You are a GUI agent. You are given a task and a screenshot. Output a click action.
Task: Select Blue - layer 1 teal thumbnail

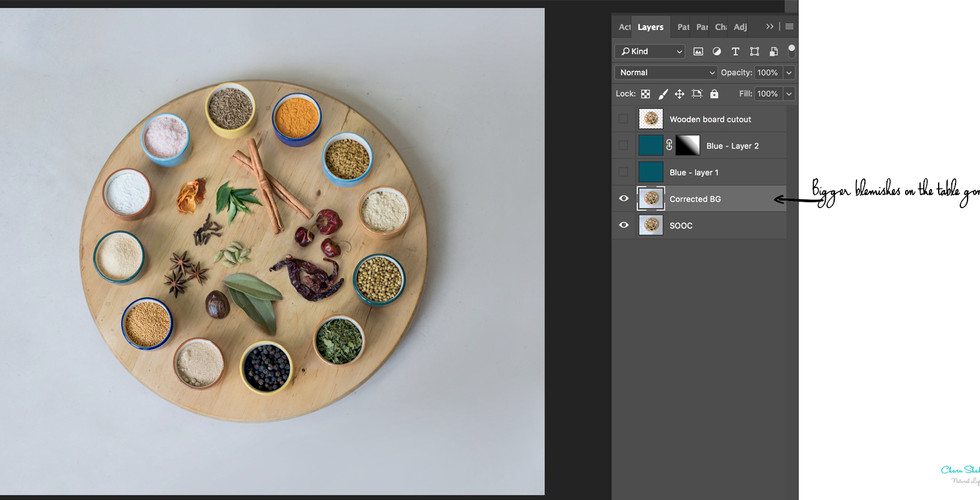pyautogui.click(x=651, y=172)
